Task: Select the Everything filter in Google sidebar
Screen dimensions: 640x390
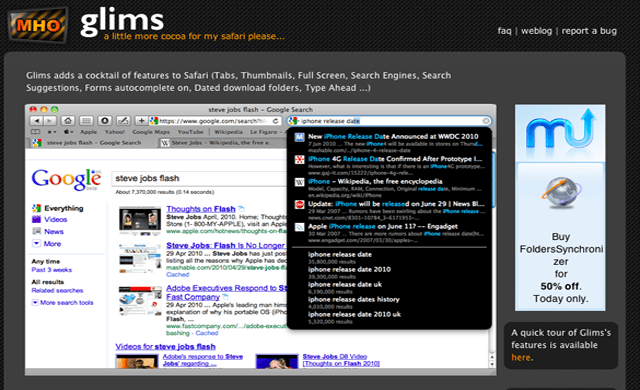Action: pyautogui.click(x=58, y=208)
